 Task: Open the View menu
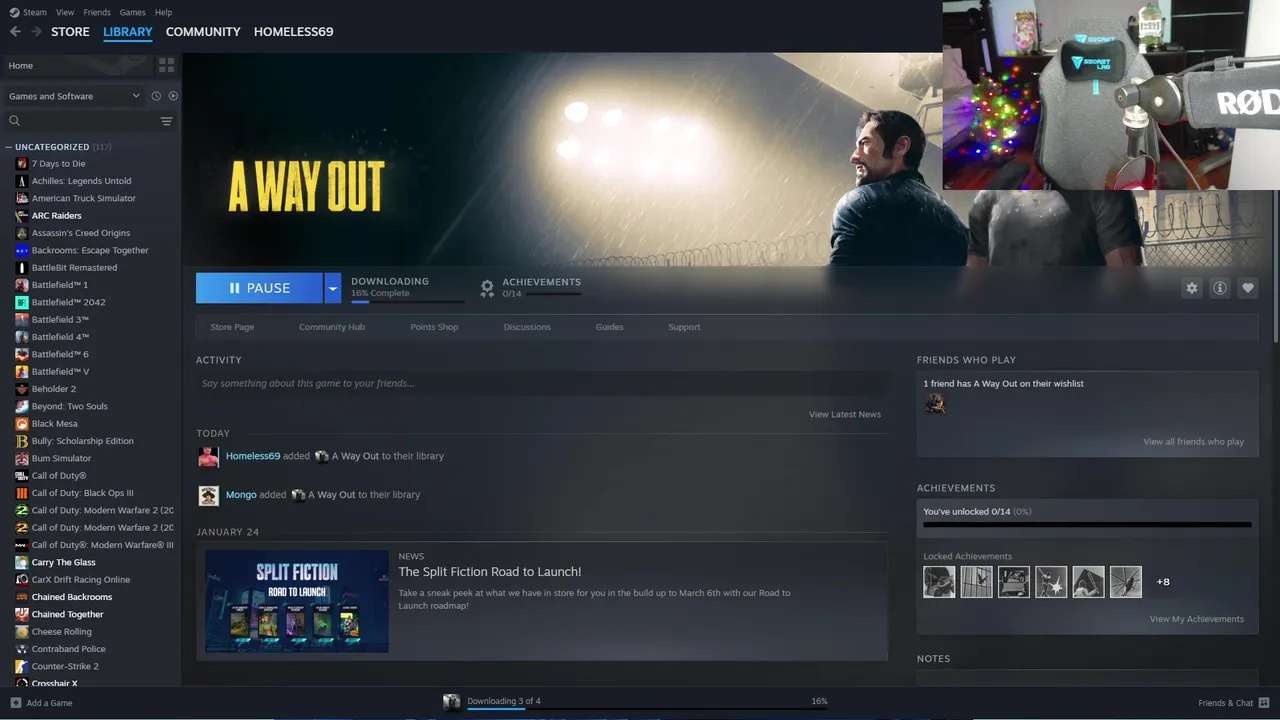click(65, 12)
